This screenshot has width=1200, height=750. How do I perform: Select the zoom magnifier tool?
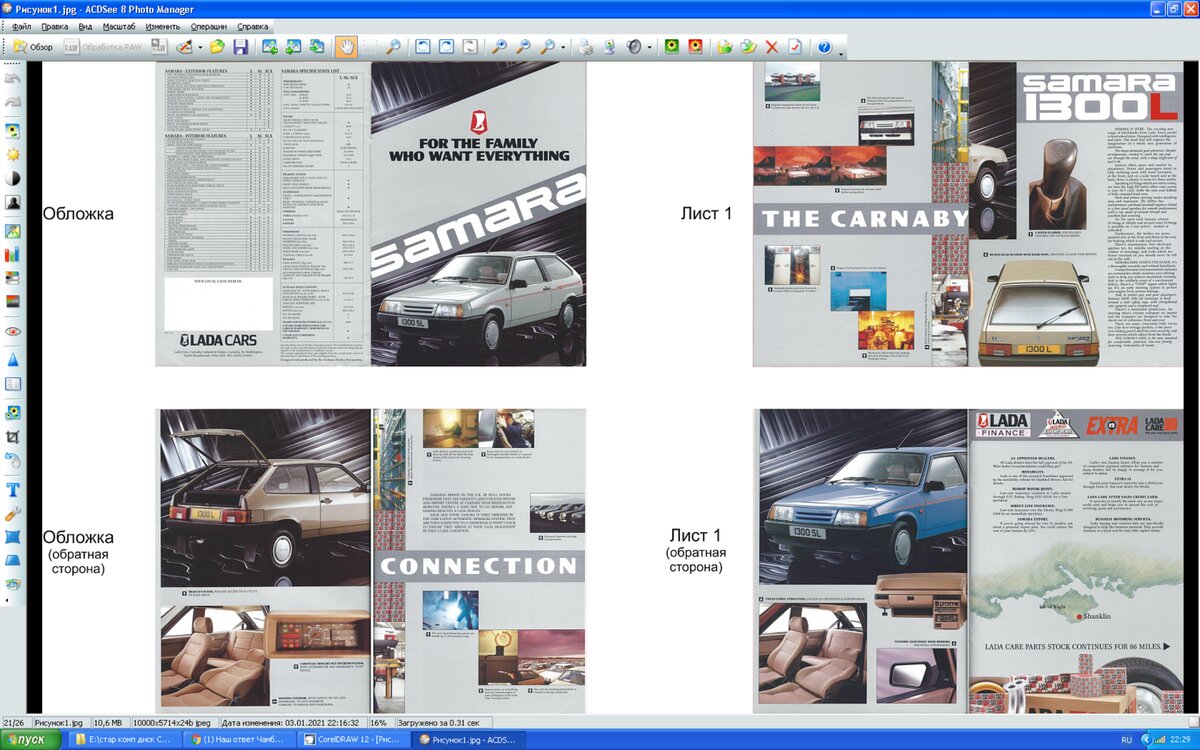(393, 47)
